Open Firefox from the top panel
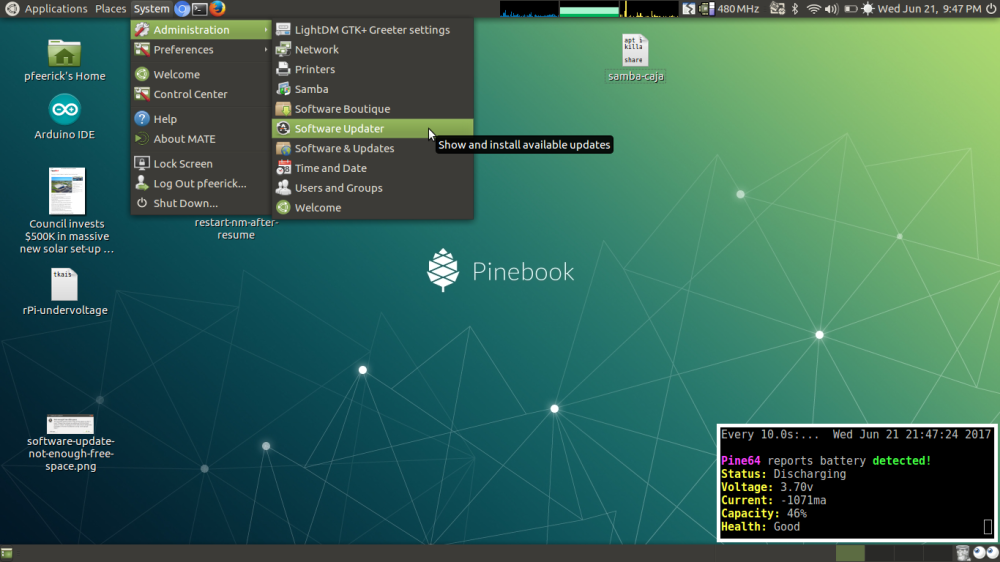This screenshot has width=1000, height=562. 217,9
